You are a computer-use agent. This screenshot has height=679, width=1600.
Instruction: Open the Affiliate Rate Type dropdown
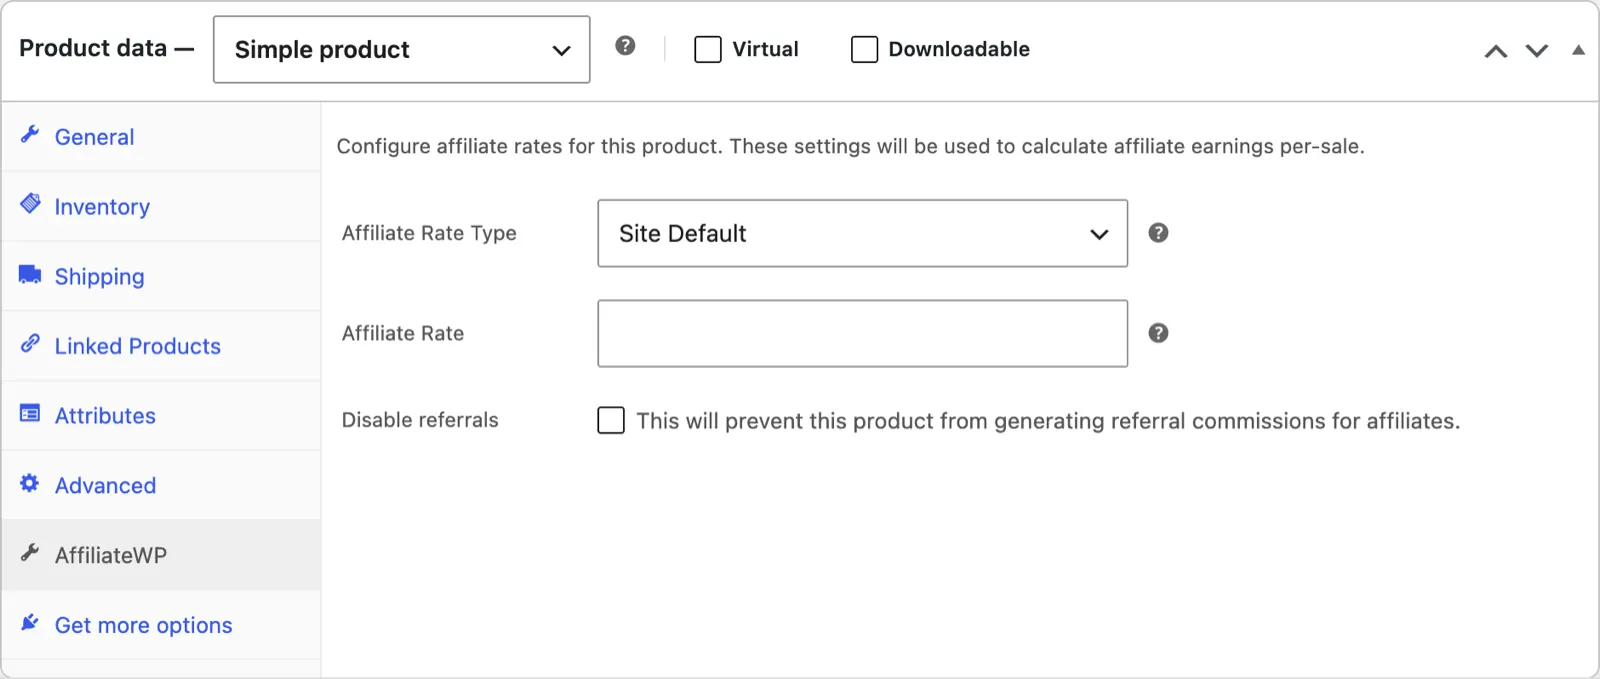click(863, 233)
